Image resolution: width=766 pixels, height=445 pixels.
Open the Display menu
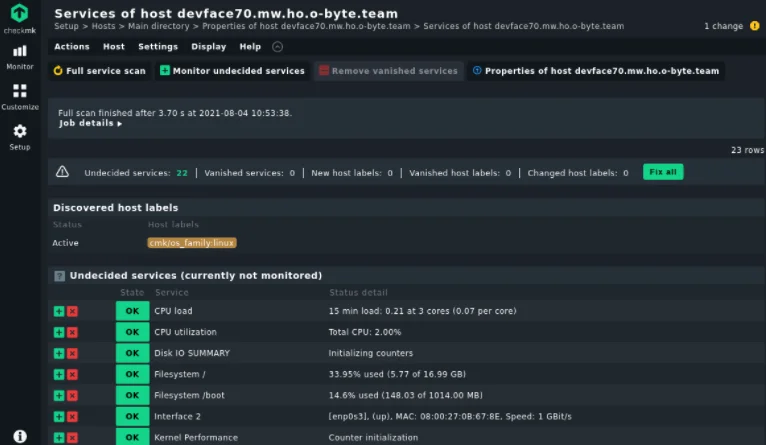[x=208, y=47]
